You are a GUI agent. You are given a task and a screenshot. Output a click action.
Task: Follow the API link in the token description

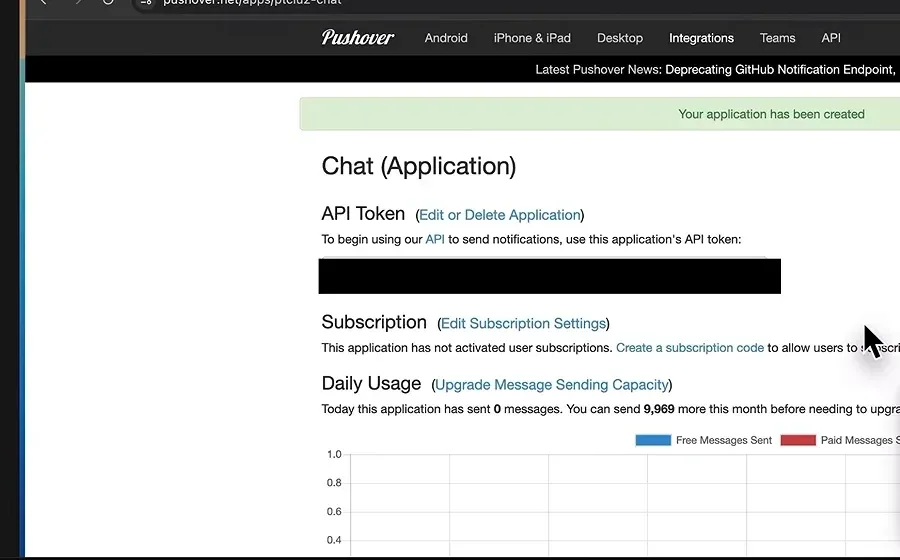pyautogui.click(x=435, y=239)
